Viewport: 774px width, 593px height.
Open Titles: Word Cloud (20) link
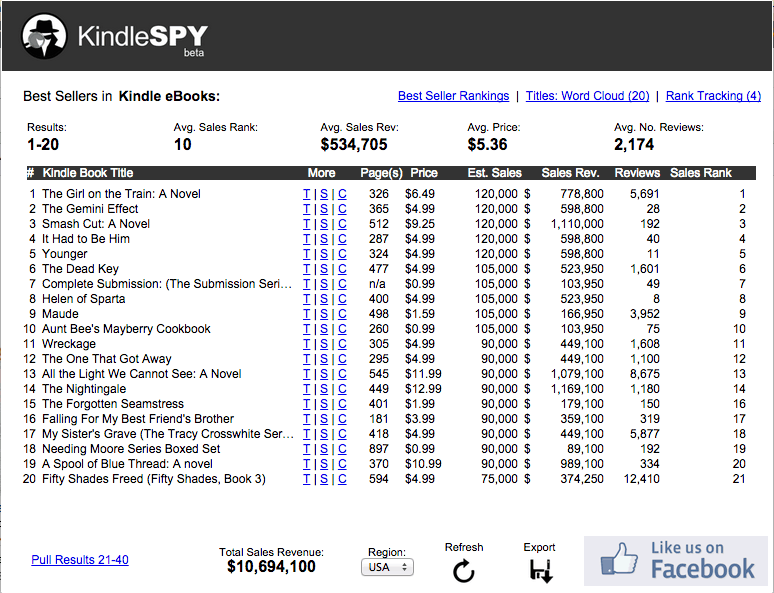pyautogui.click(x=587, y=96)
